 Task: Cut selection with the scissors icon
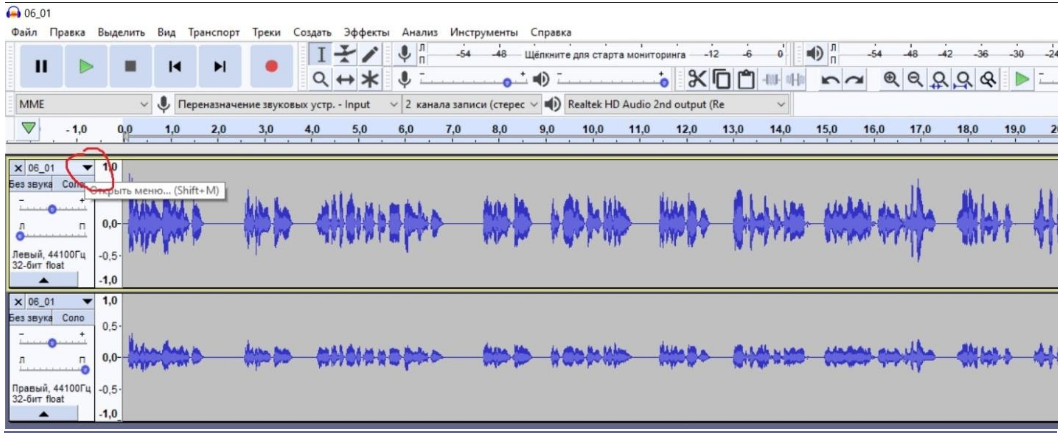point(698,80)
